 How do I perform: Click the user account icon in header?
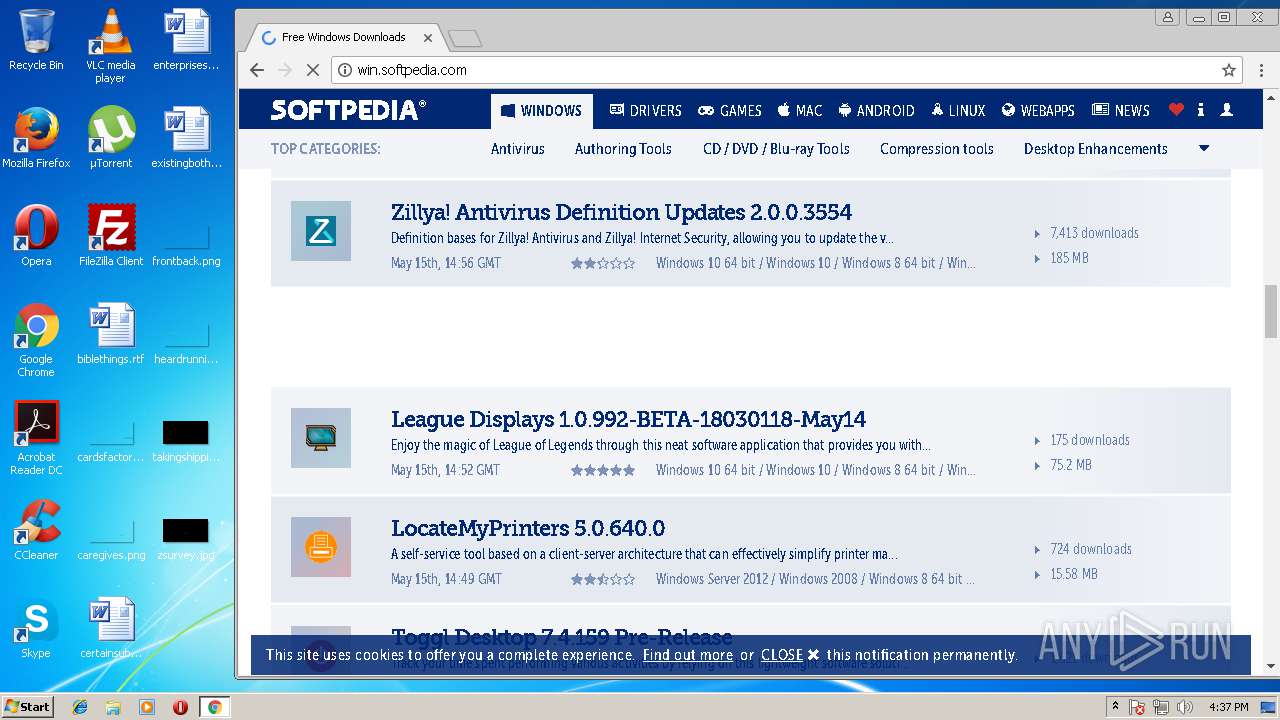coord(1227,110)
